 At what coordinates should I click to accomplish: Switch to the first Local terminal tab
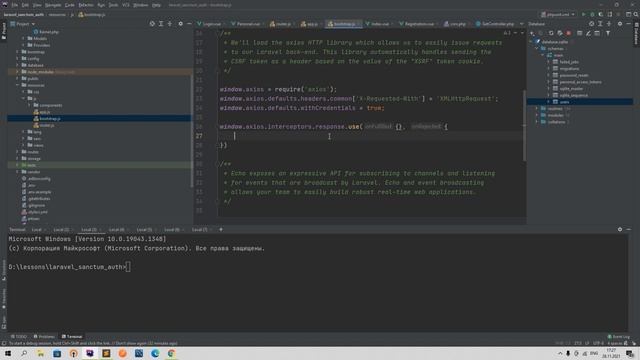click(x=37, y=230)
